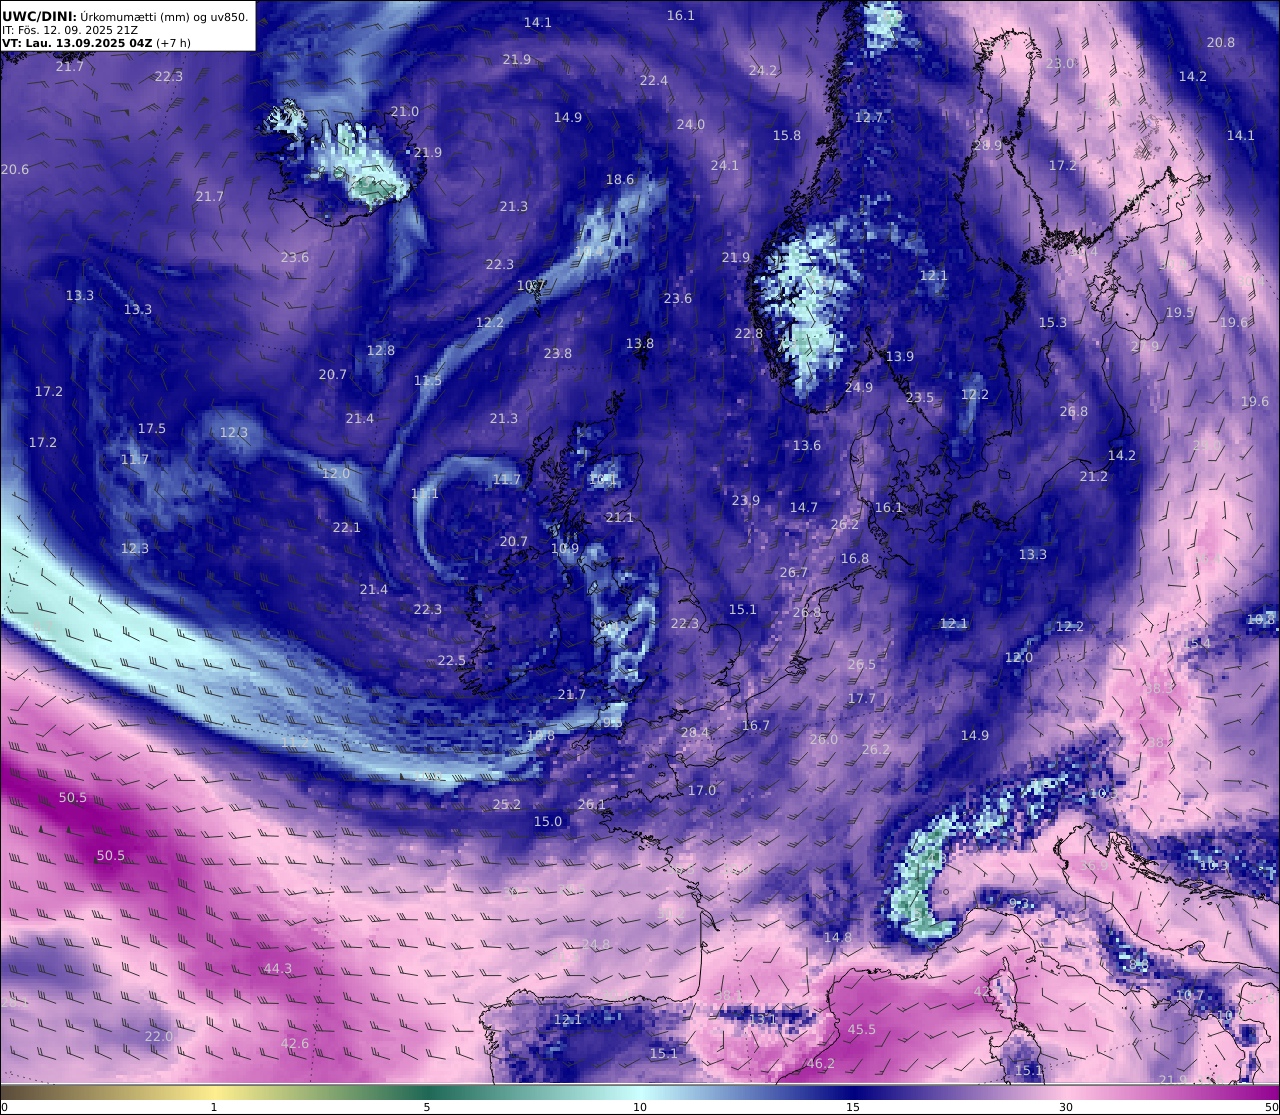Click the 28.4 value on the map
Screen dimensions: 1280x1115
695,732
